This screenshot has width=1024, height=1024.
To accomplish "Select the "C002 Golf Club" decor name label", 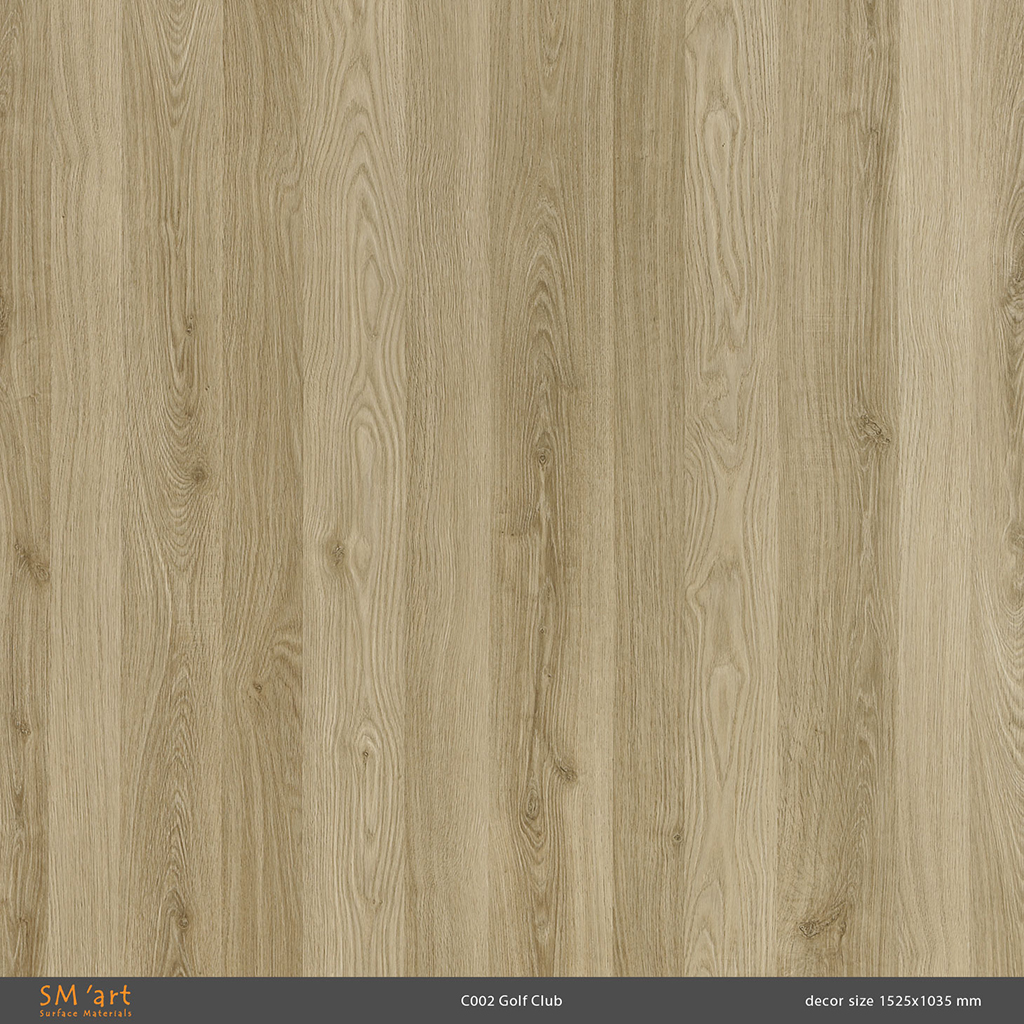I will (511, 1001).
